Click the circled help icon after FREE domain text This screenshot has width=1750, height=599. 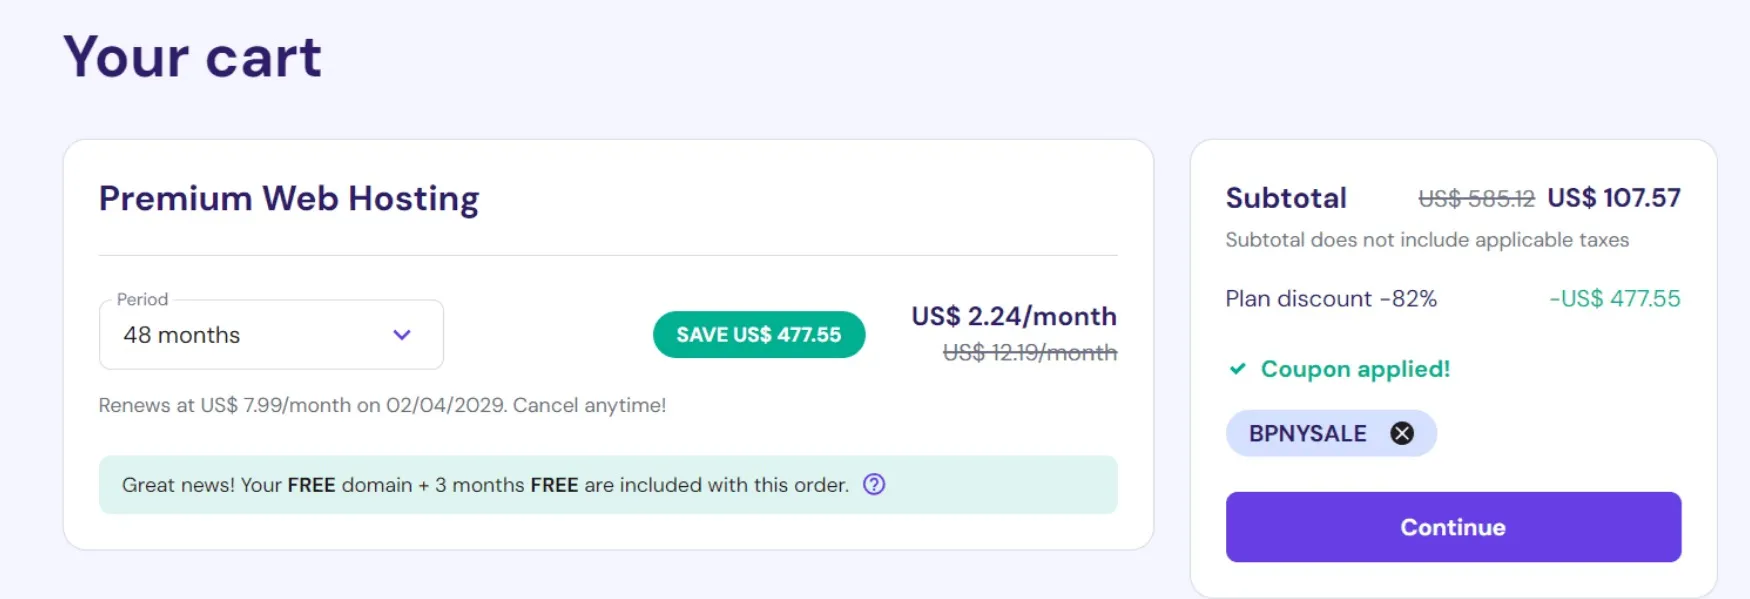point(872,484)
